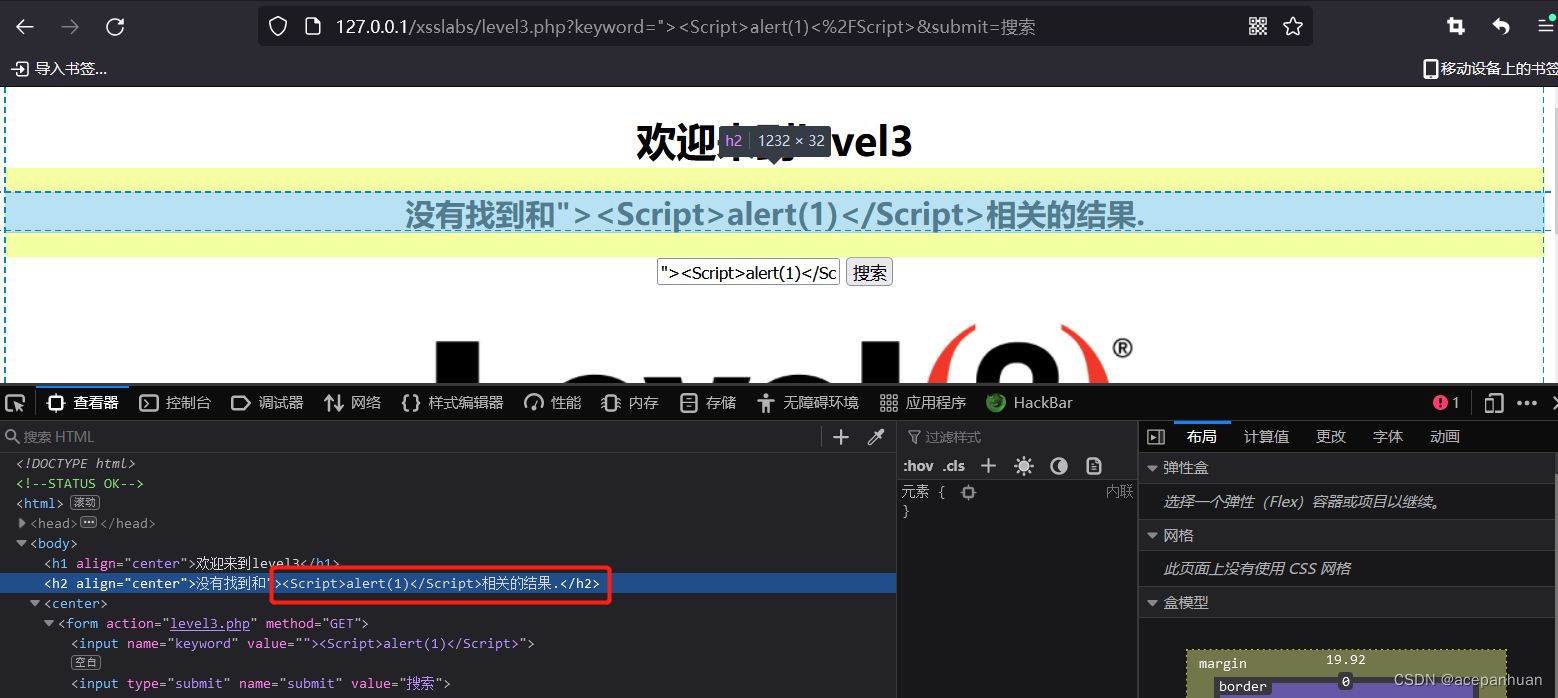The image size is (1558, 698).
Task: Open the Firefox hamburger menu
Action: click(x=1546, y=27)
